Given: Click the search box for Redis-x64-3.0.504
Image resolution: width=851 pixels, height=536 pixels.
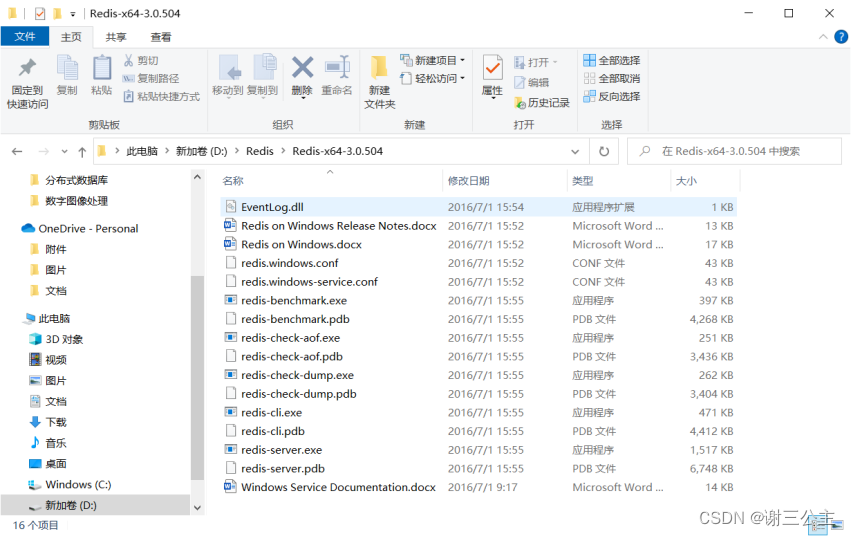Looking at the screenshot, I should point(734,151).
